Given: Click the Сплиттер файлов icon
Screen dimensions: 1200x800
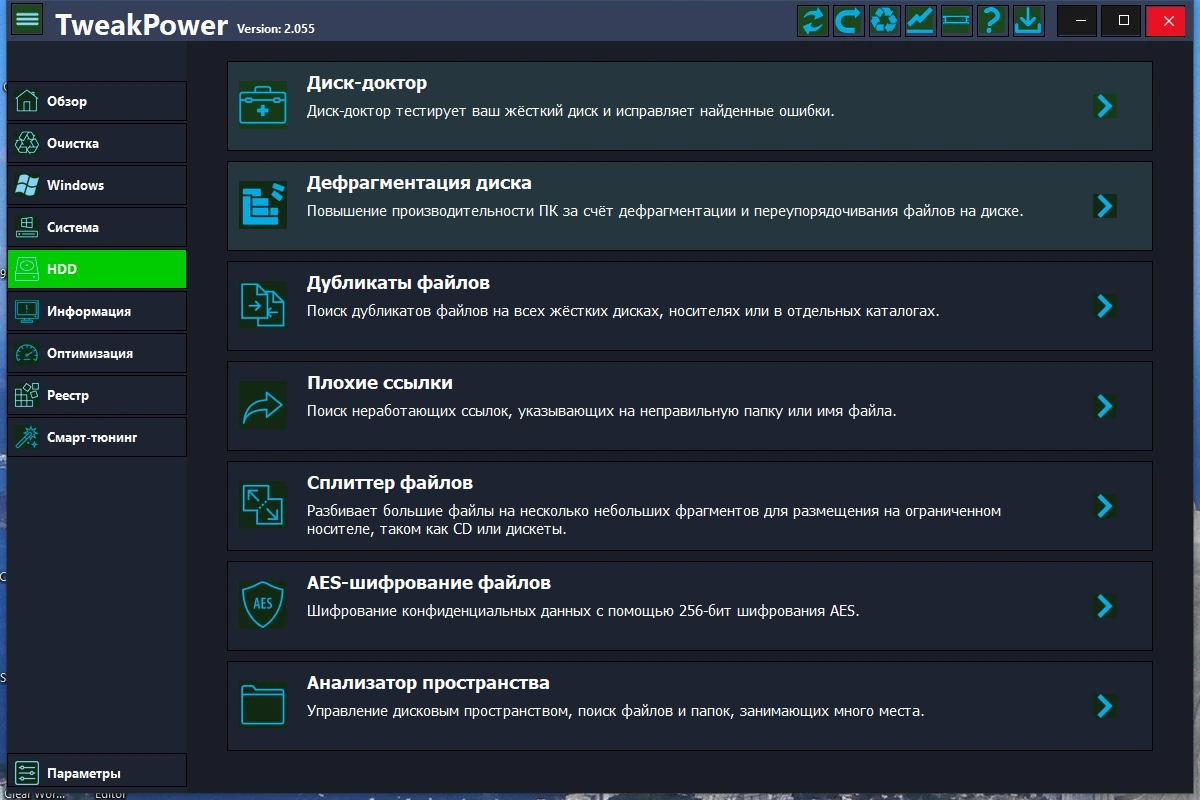Looking at the screenshot, I should point(263,505).
